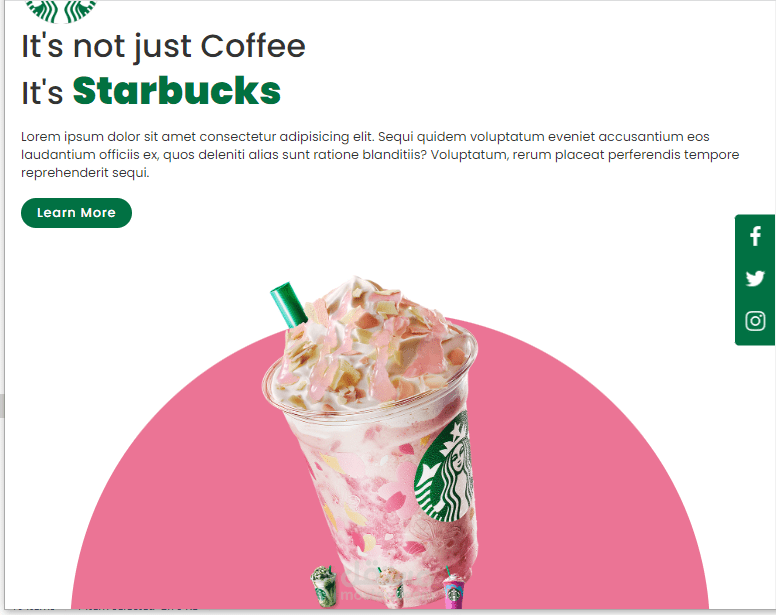Open the Facebook social link
776x615 pixels.
point(755,236)
